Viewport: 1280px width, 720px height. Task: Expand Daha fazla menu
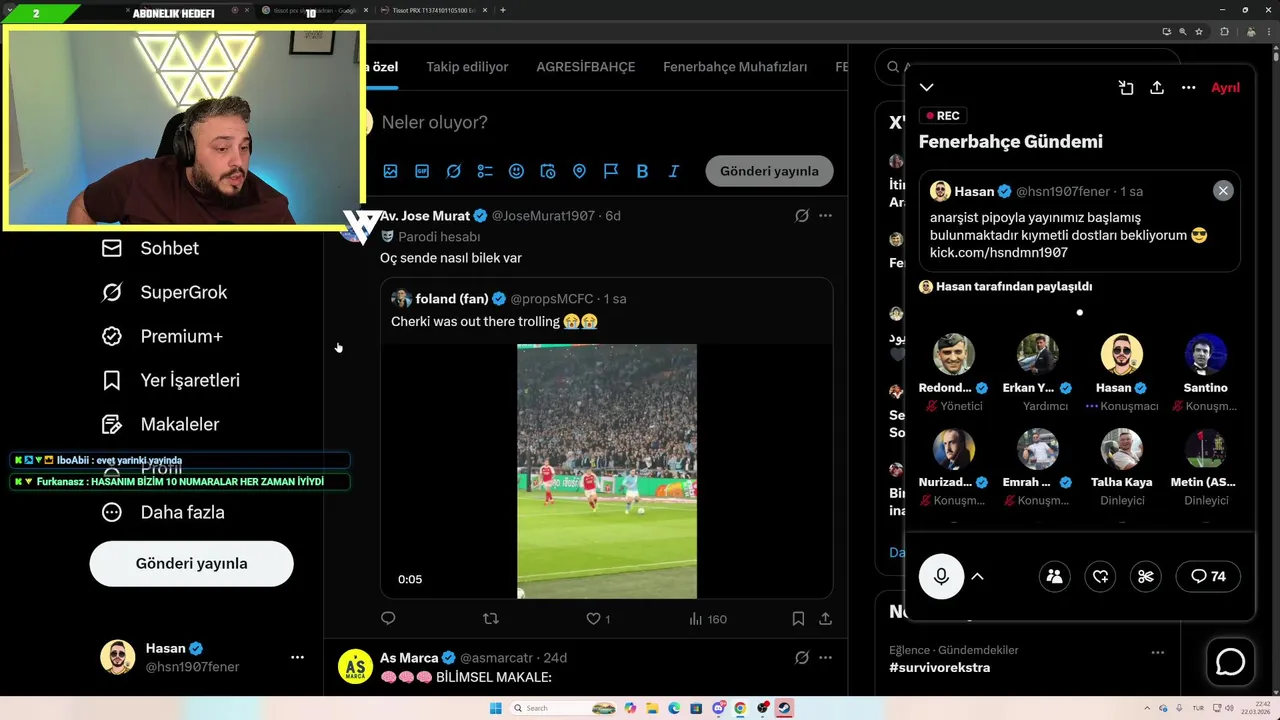[x=163, y=512]
